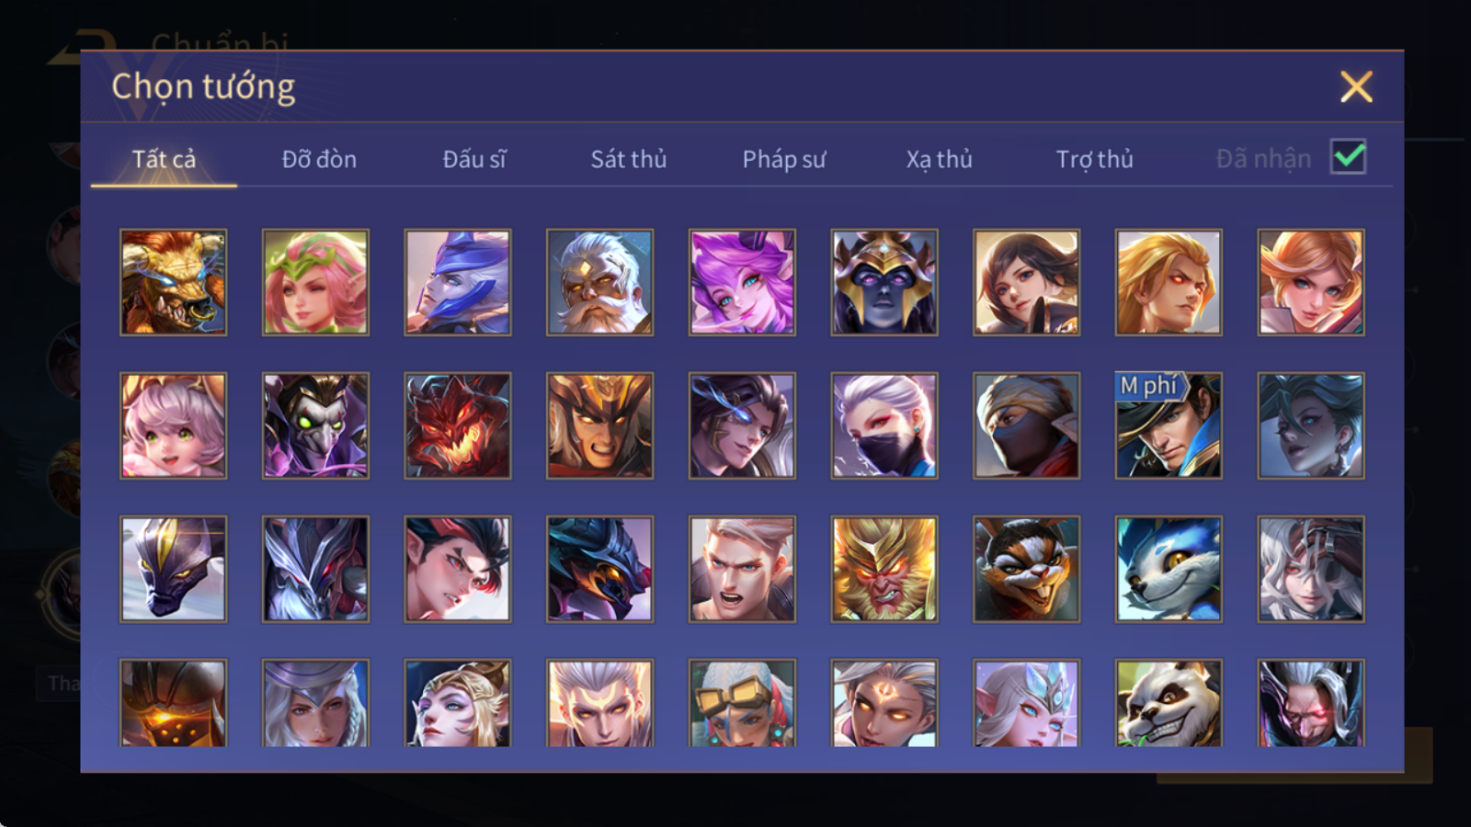This screenshot has width=1471, height=827.
Task: Toggle the "Đã nhận" checkbox
Action: coord(1348,157)
